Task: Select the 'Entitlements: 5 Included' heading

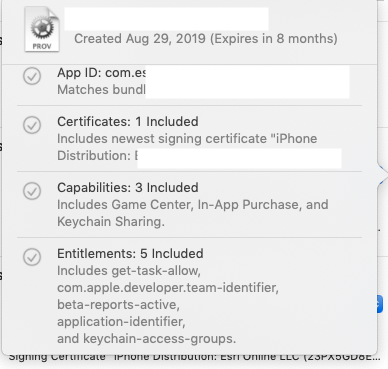Action: [130, 254]
